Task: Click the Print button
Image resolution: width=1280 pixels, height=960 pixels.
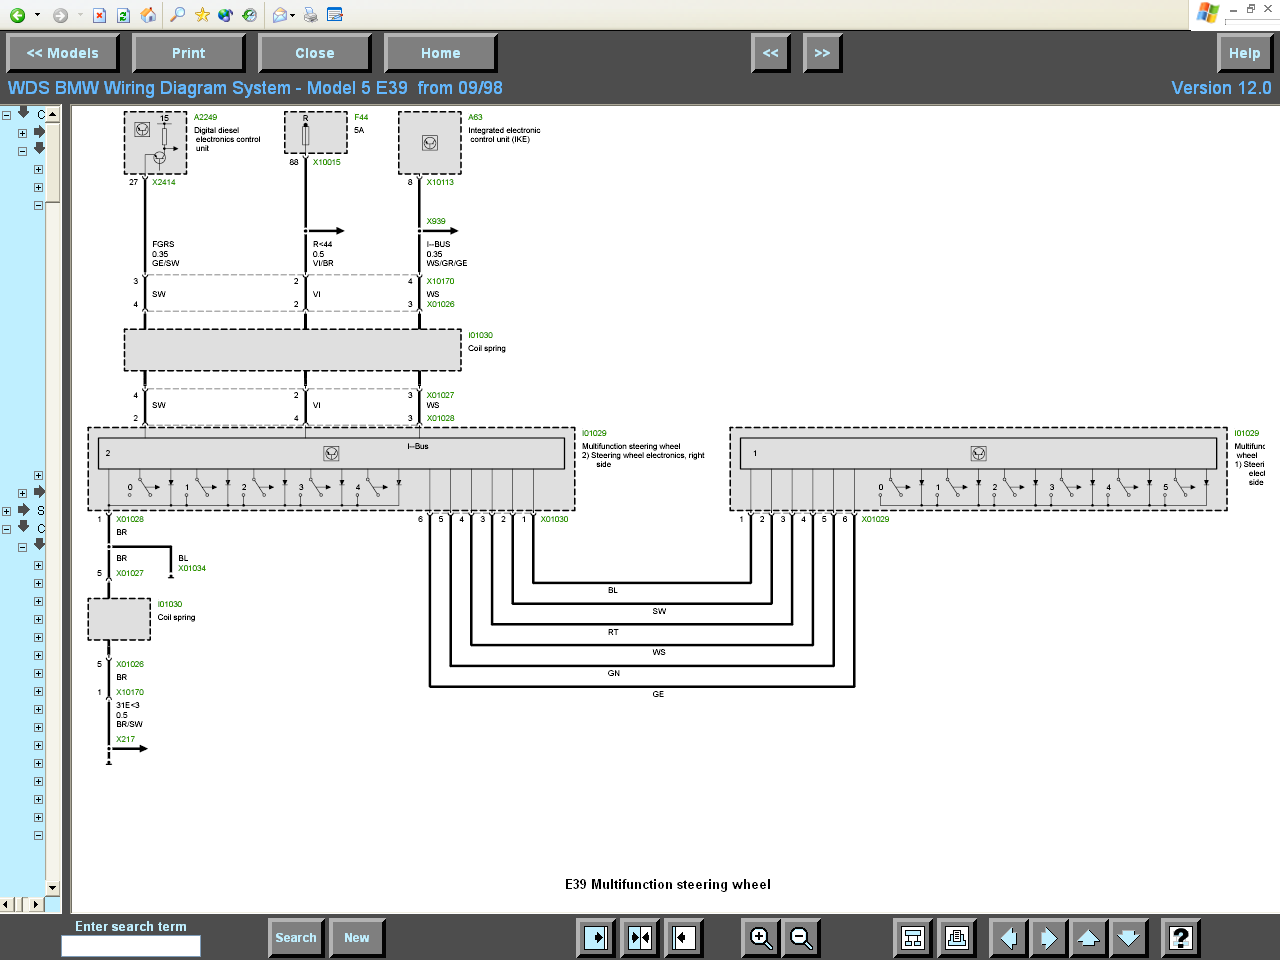Action: (x=189, y=53)
